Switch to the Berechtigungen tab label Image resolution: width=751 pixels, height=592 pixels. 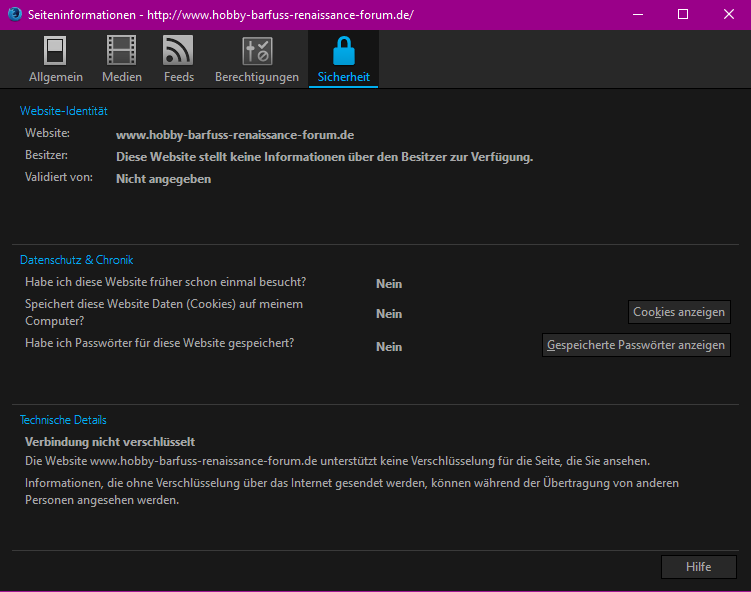pyautogui.click(x=257, y=77)
